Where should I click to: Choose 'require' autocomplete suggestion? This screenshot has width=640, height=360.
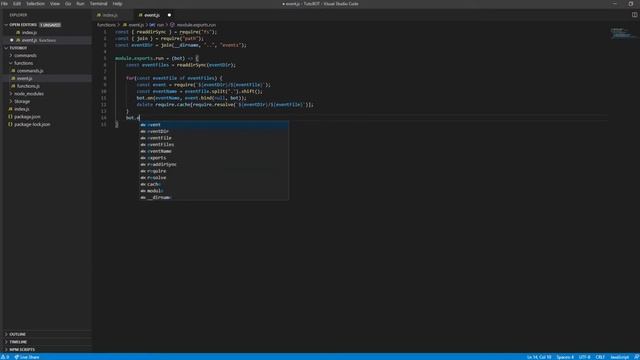[214, 171]
